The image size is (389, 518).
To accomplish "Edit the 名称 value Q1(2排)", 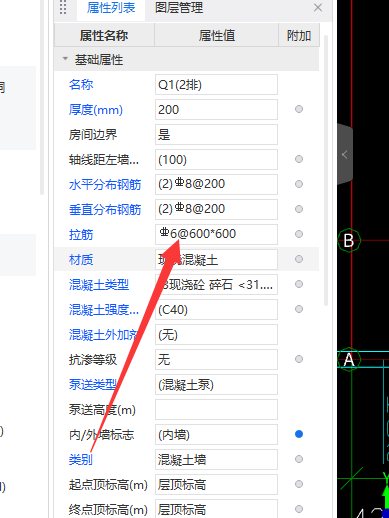I will (x=216, y=85).
